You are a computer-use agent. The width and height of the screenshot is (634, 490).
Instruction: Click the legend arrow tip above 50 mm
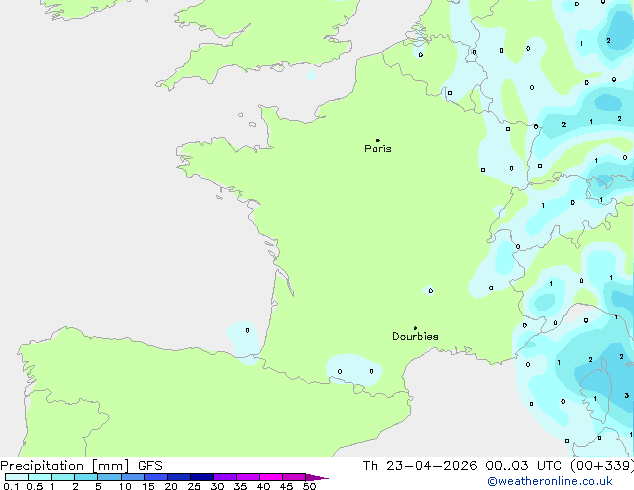pos(317,477)
